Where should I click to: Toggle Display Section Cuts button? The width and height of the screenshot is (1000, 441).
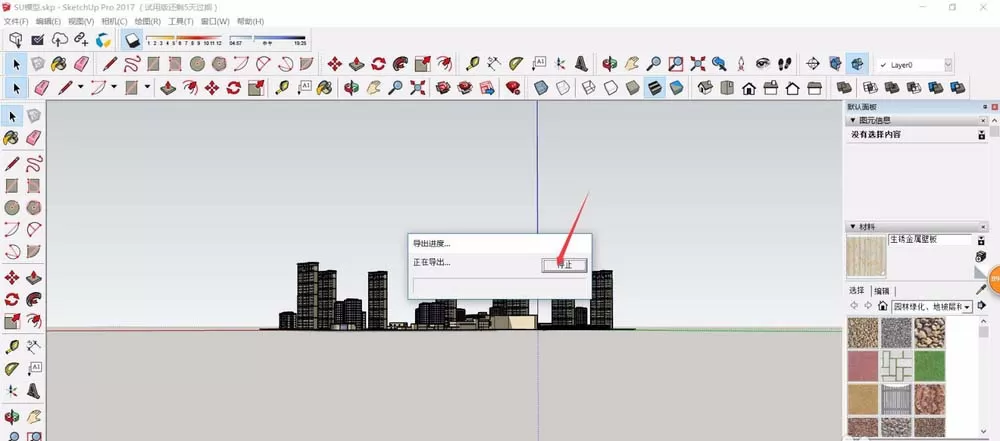coord(857,64)
